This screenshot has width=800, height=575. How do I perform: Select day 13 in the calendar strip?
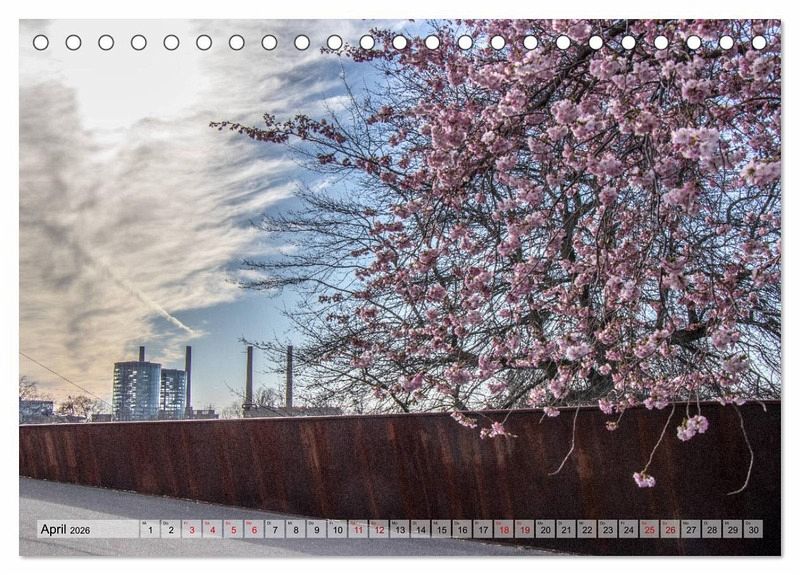tap(400, 529)
